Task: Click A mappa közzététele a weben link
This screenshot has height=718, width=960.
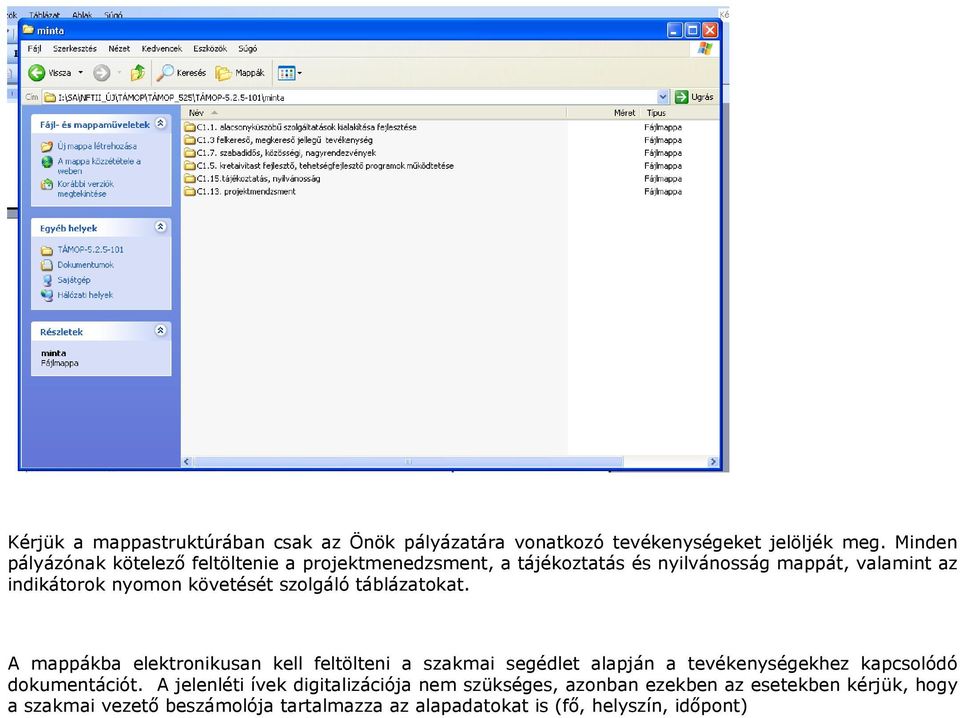Action: [99, 166]
